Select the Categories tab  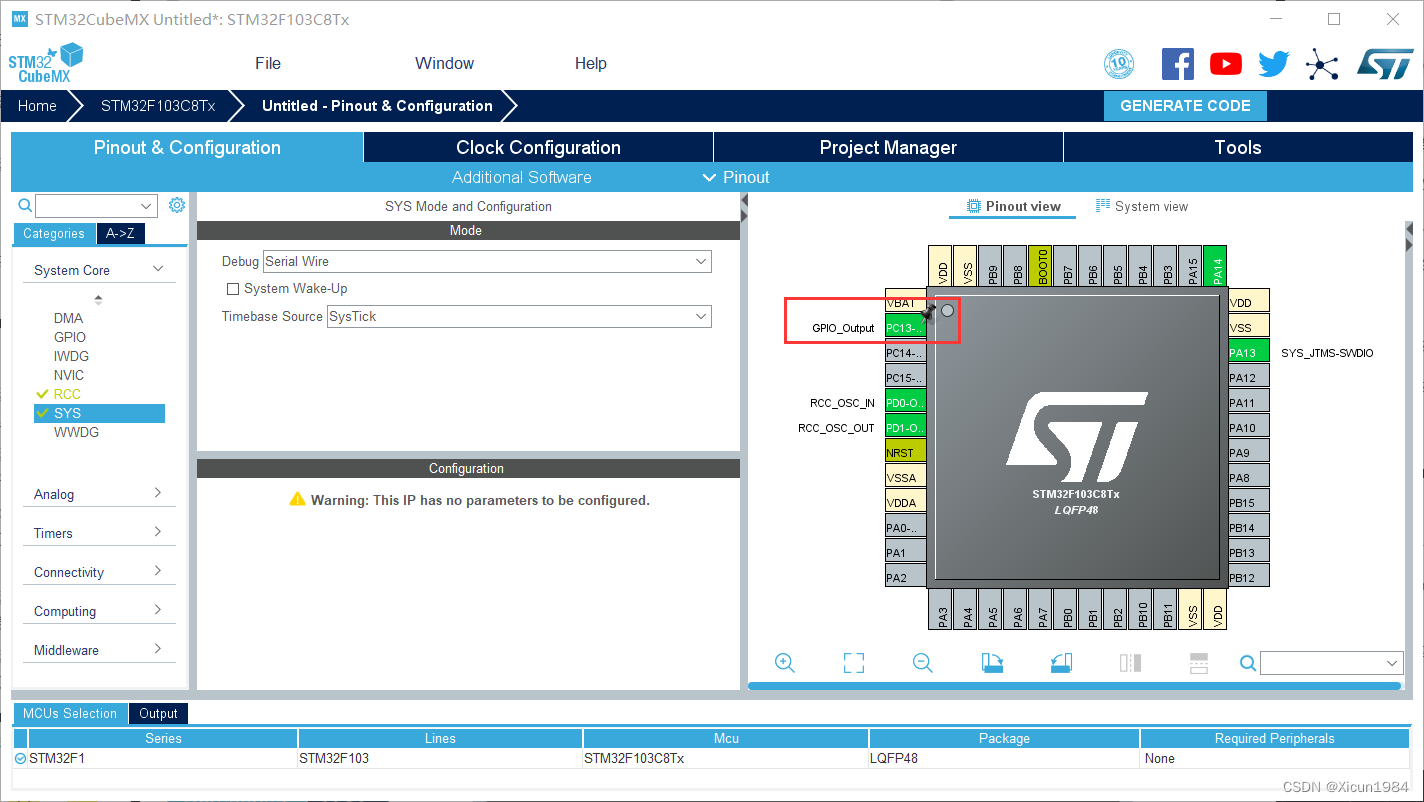54,233
